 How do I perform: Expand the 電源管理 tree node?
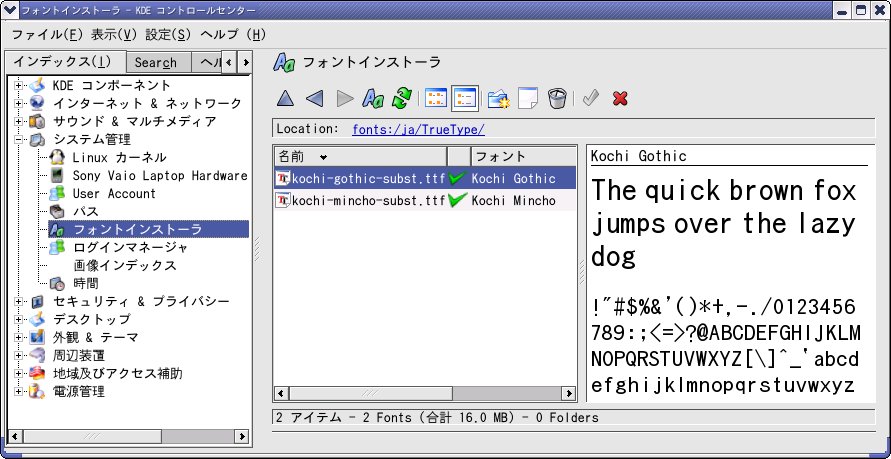tap(19, 391)
